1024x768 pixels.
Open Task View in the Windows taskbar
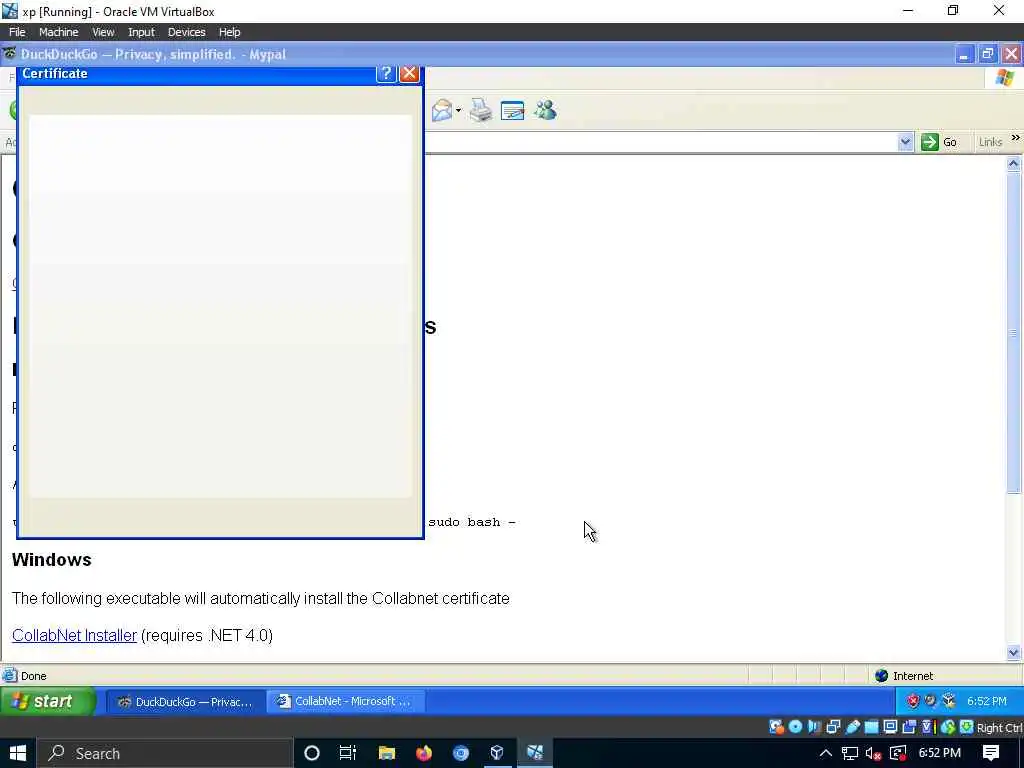pos(348,753)
